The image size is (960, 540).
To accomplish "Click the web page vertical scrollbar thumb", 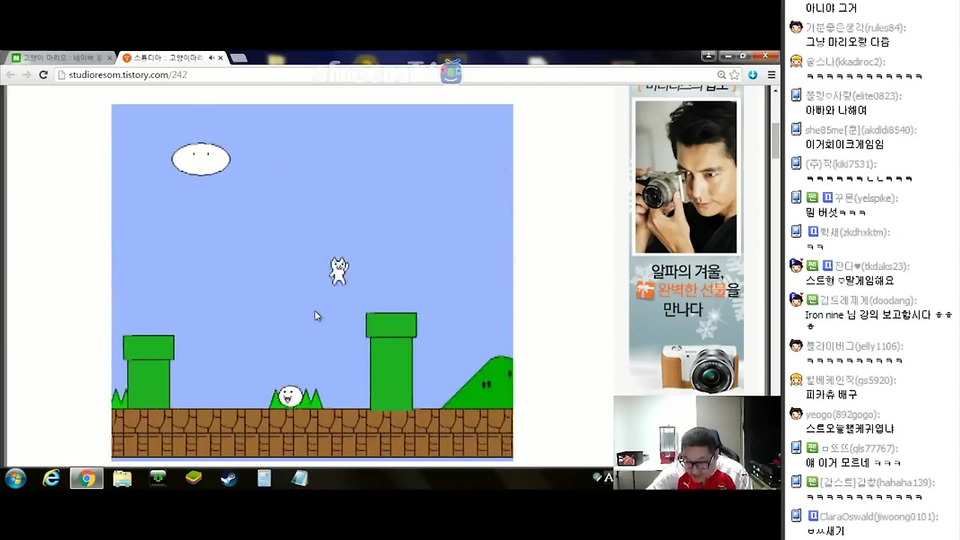I will (775, 141).
